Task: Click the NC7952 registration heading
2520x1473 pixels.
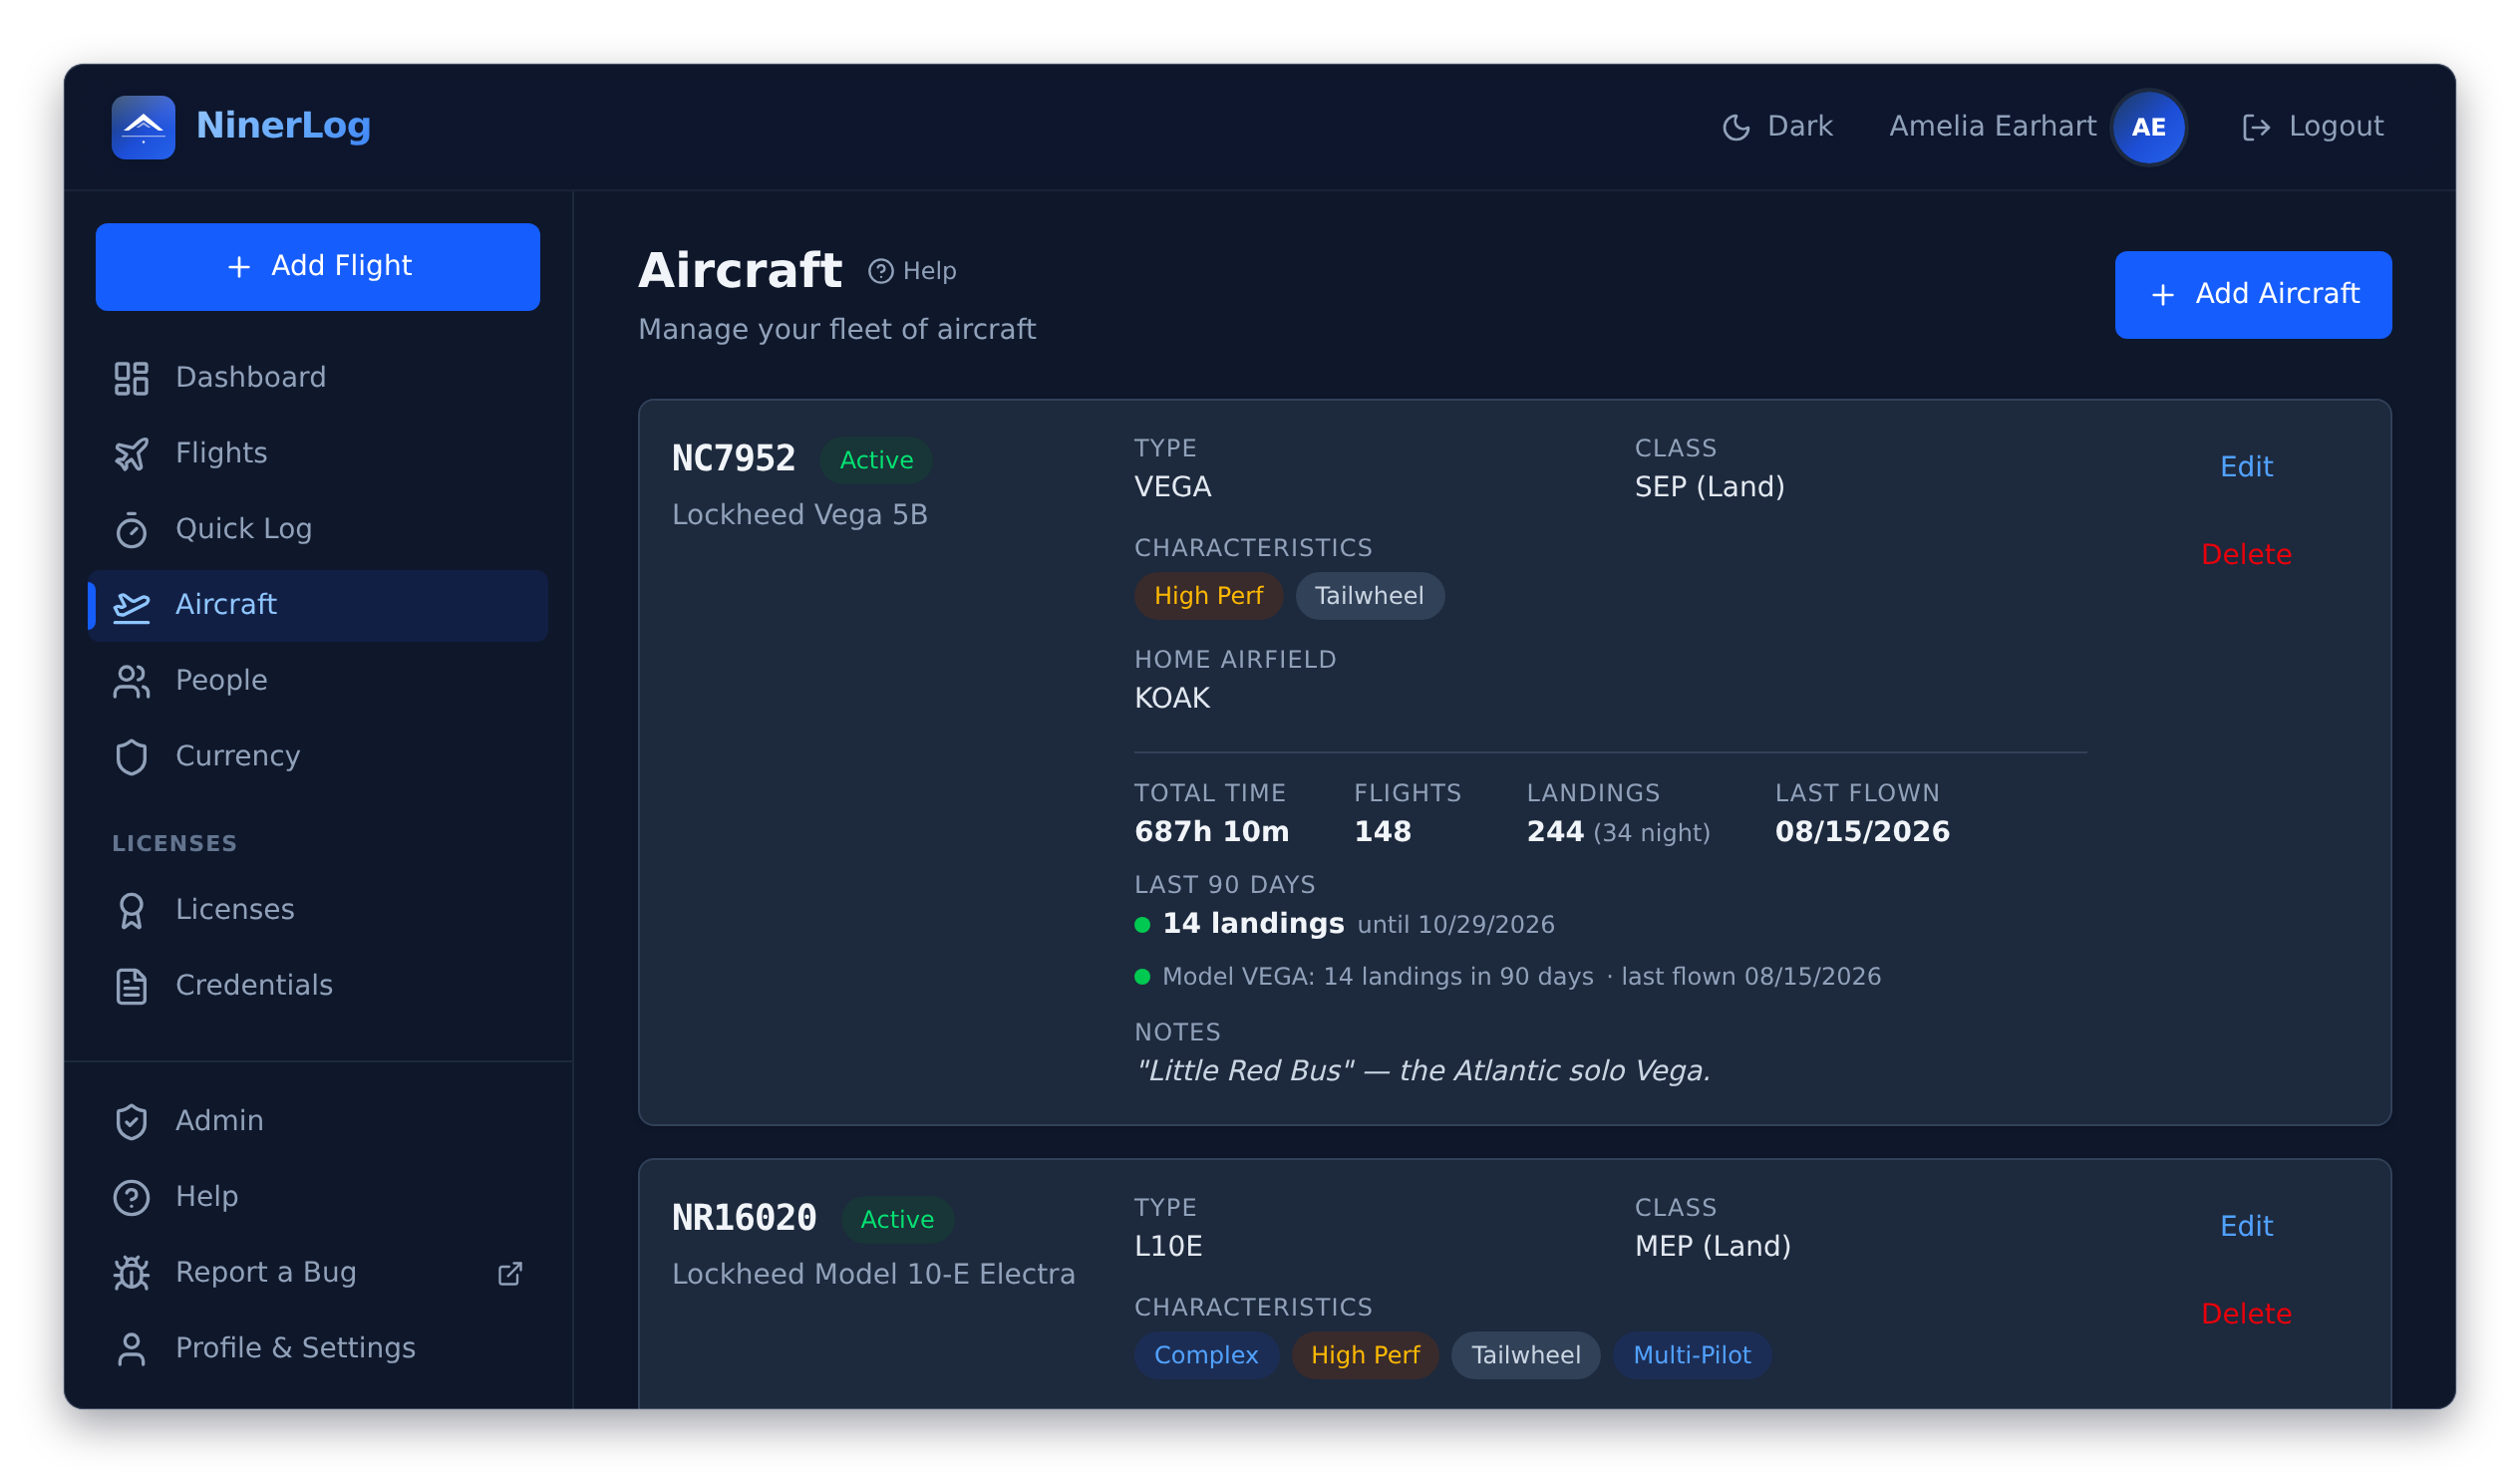Action: [x=733, y=459]
